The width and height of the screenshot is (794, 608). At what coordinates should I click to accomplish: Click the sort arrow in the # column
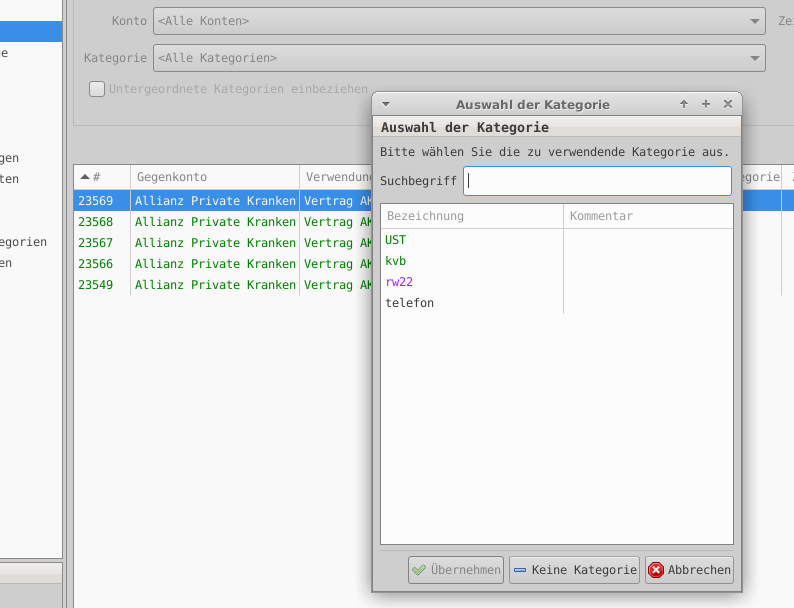pyautogui.click(x=85, y=177)
